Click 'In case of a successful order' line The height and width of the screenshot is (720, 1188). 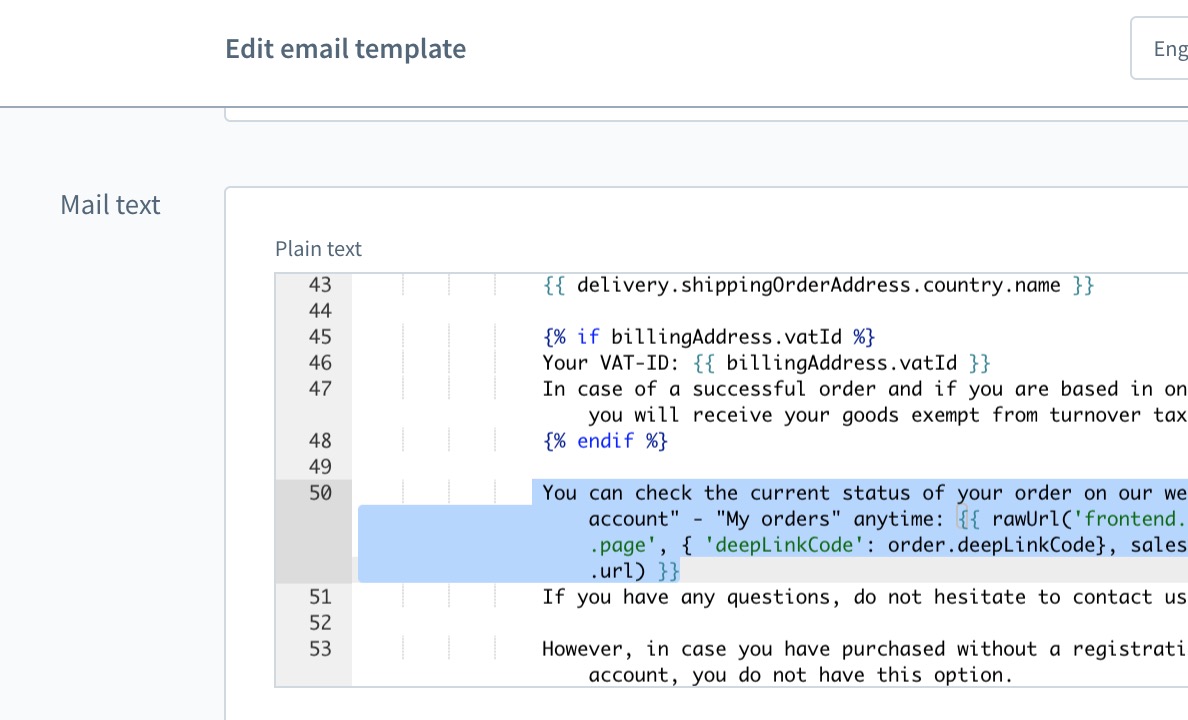point(864,389)
